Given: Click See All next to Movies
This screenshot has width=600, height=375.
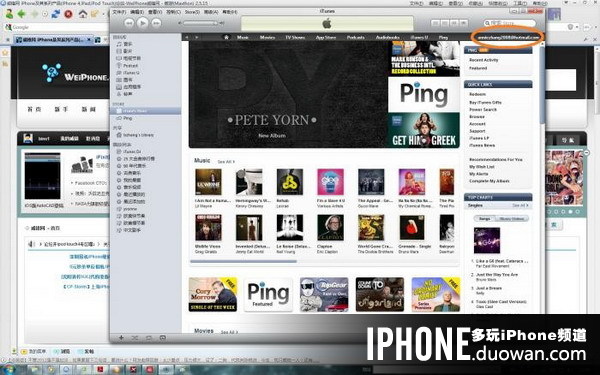Looking at the screenshot, I should (229, 332).
